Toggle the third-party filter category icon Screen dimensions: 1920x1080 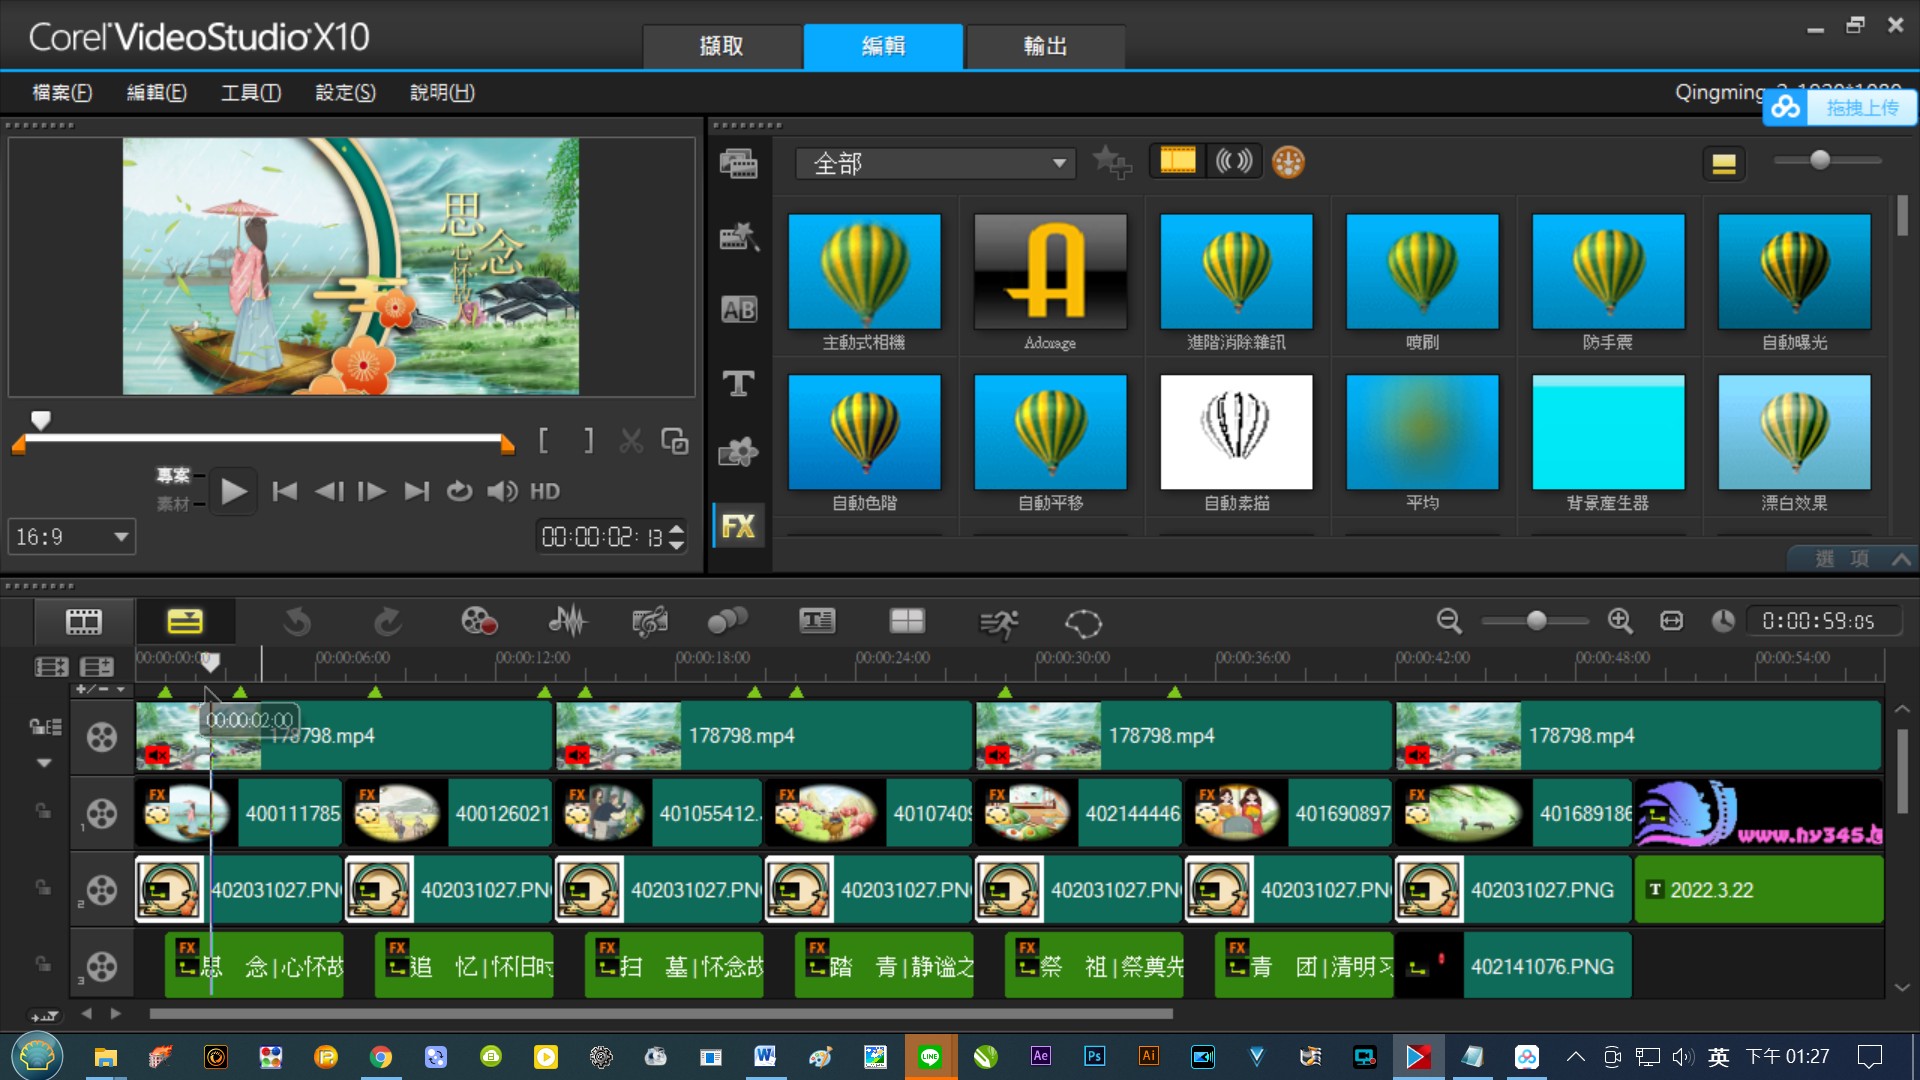click(x=1288, y=162)
